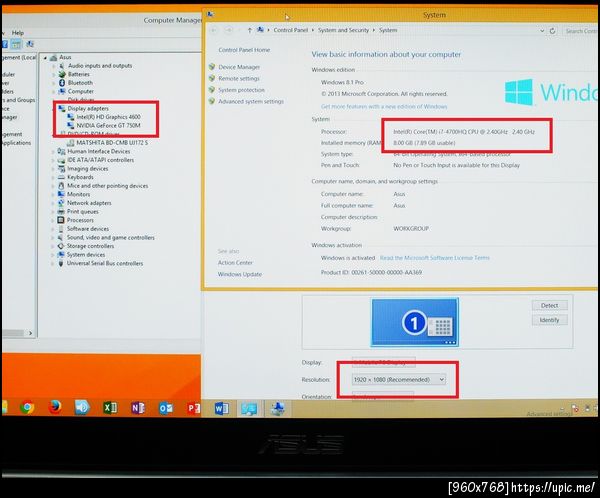
Task: Click the Intel(R) HD Graphics 4600 icon
Action: point(70,117)
